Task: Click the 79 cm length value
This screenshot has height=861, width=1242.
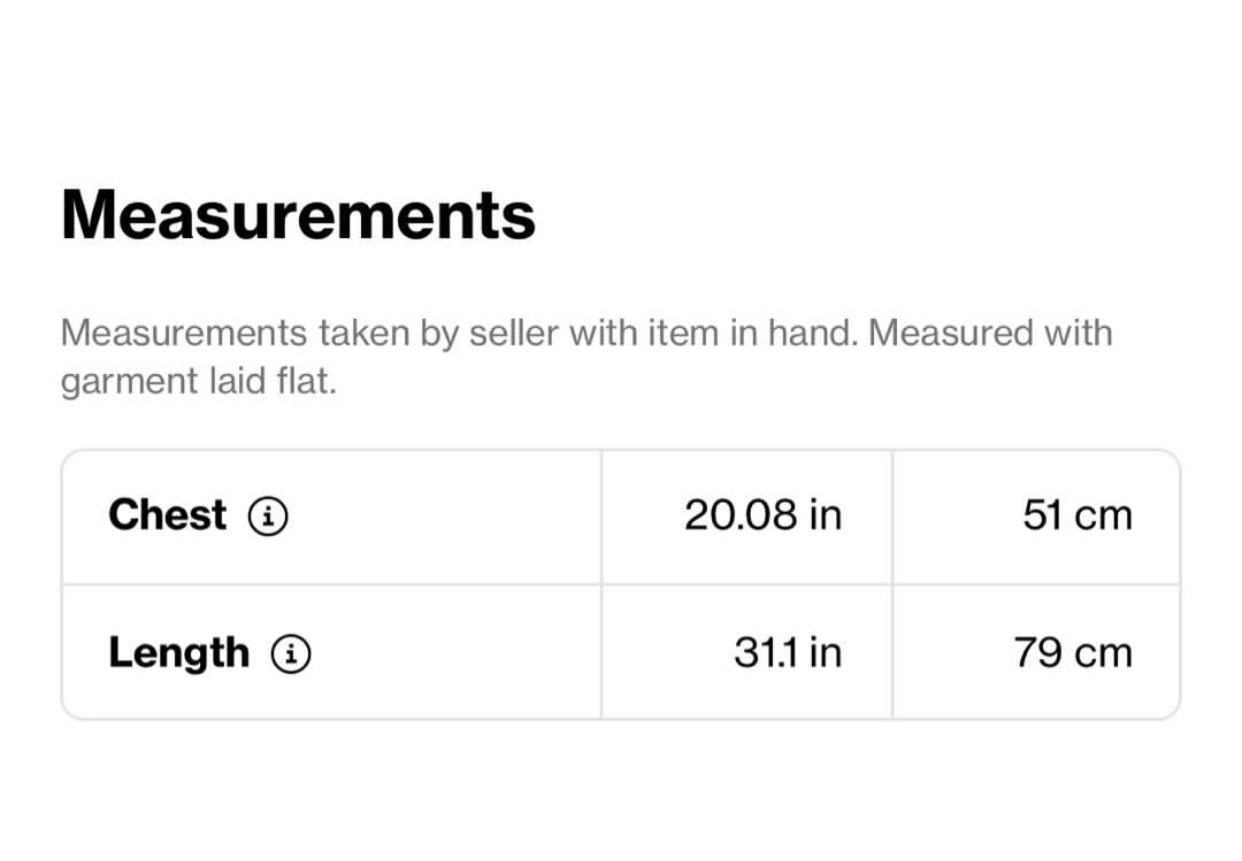Action: pyautogui.click(x=1073, y=653)
